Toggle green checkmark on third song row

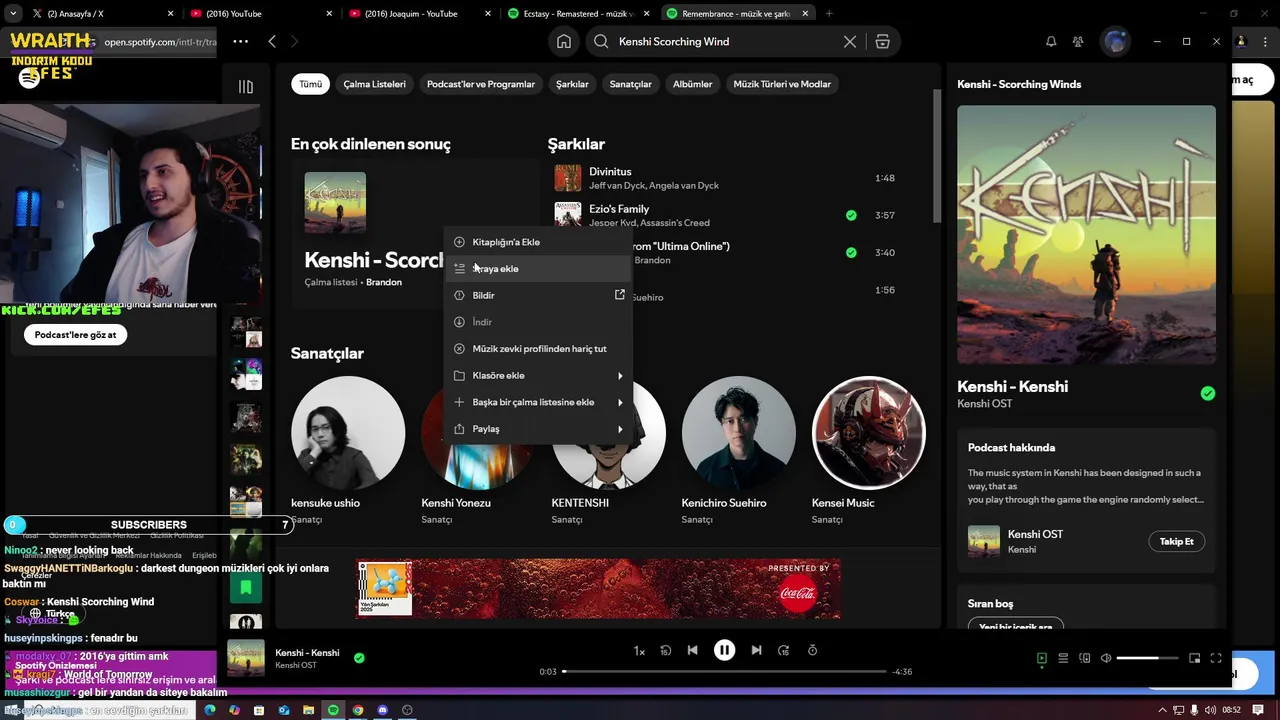[x=851, y=252]
